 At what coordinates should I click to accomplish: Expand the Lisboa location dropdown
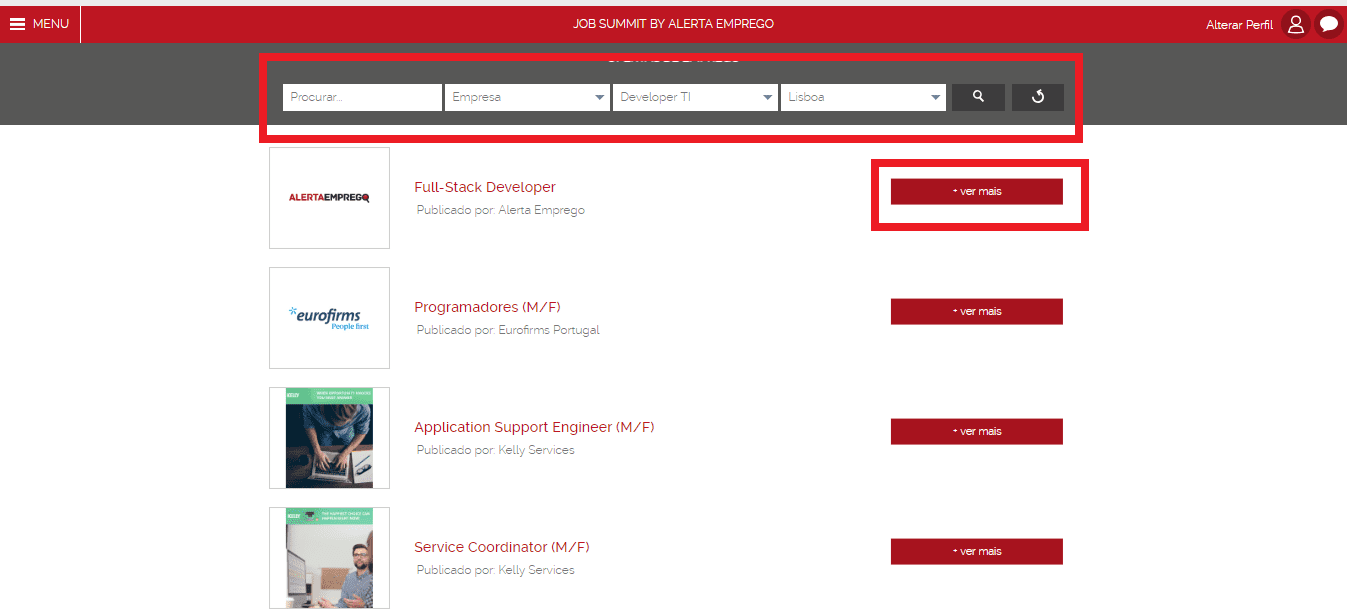tap(863, 97)
